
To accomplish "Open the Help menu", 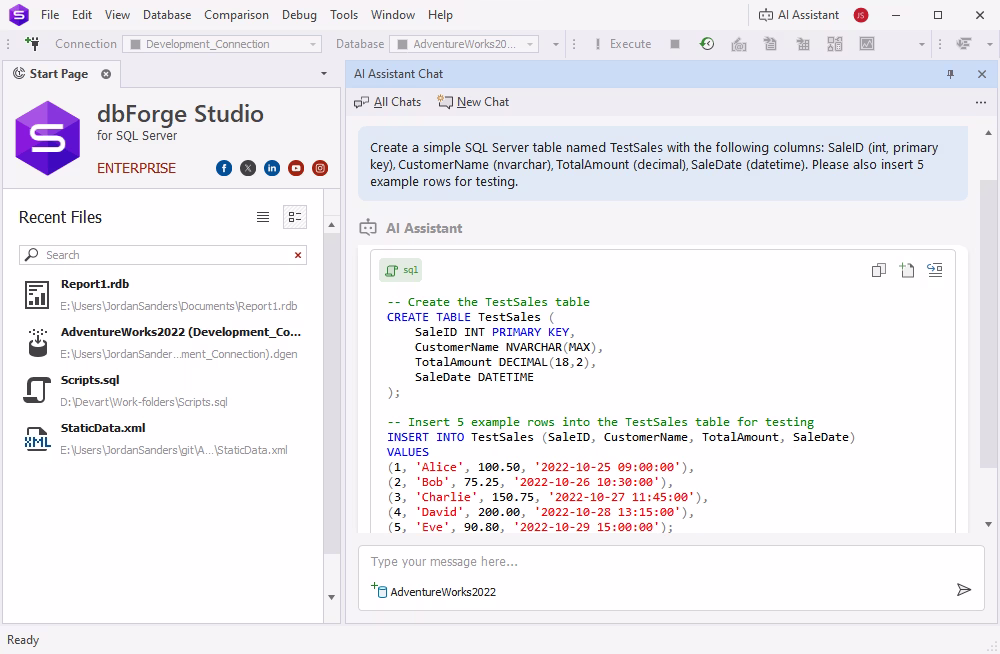I will click(440, 15).
